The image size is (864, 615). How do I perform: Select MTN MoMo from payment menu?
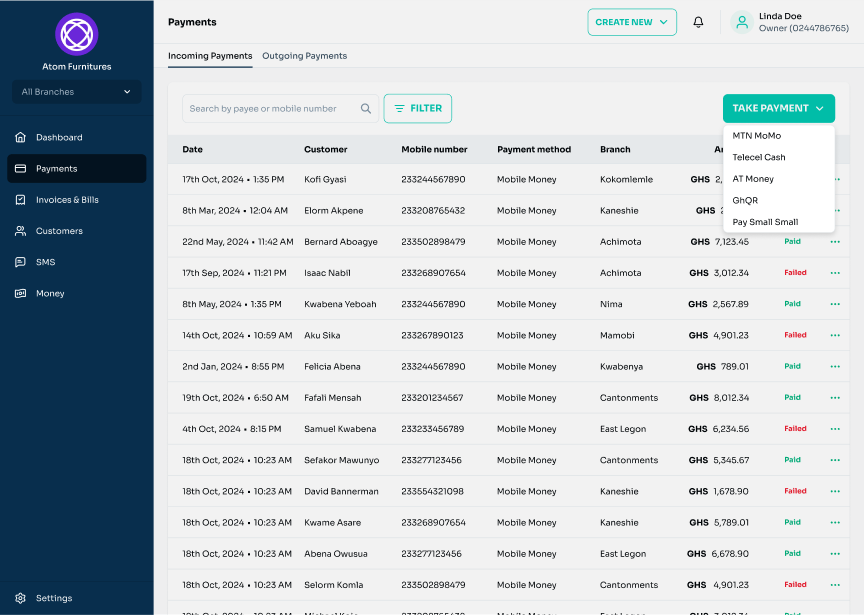click(x=757, y=135)
